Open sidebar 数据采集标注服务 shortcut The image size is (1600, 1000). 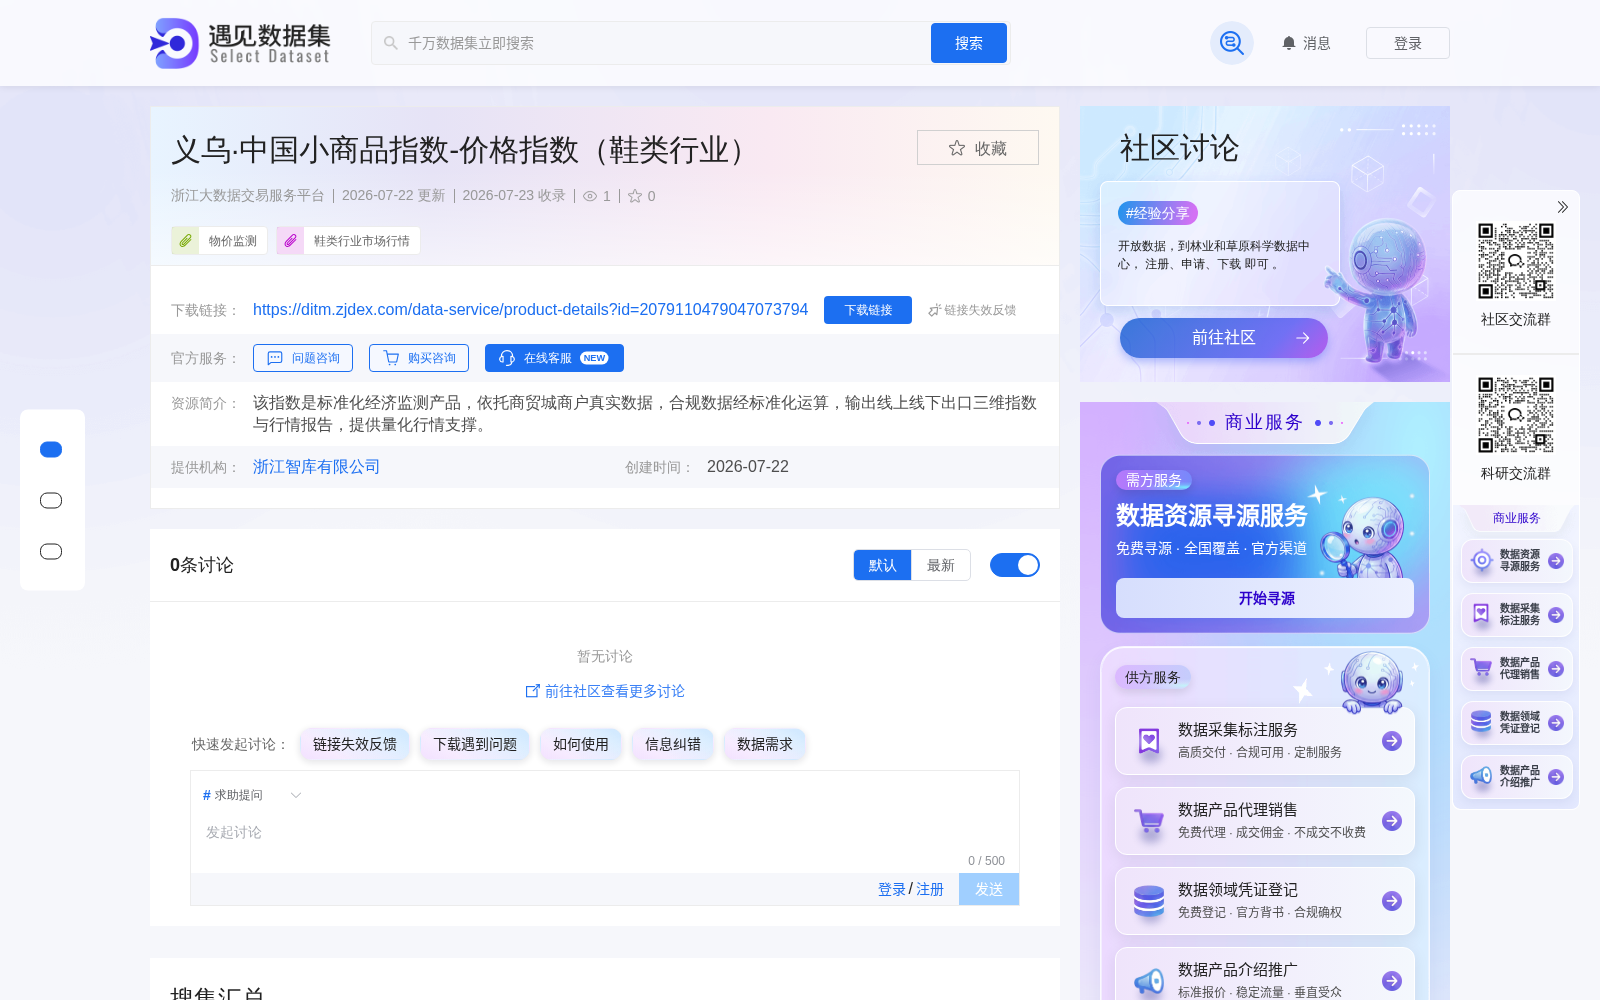(x=1517, y=615)
